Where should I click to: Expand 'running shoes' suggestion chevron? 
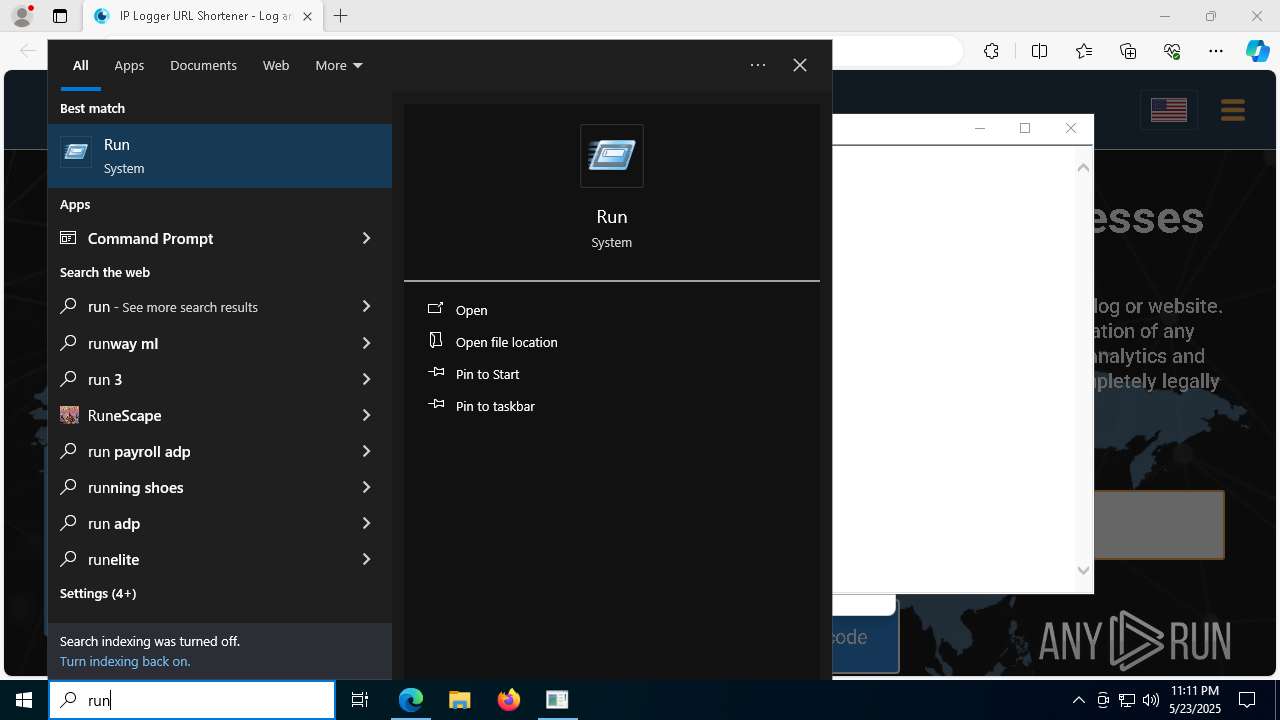click(366, 487)
